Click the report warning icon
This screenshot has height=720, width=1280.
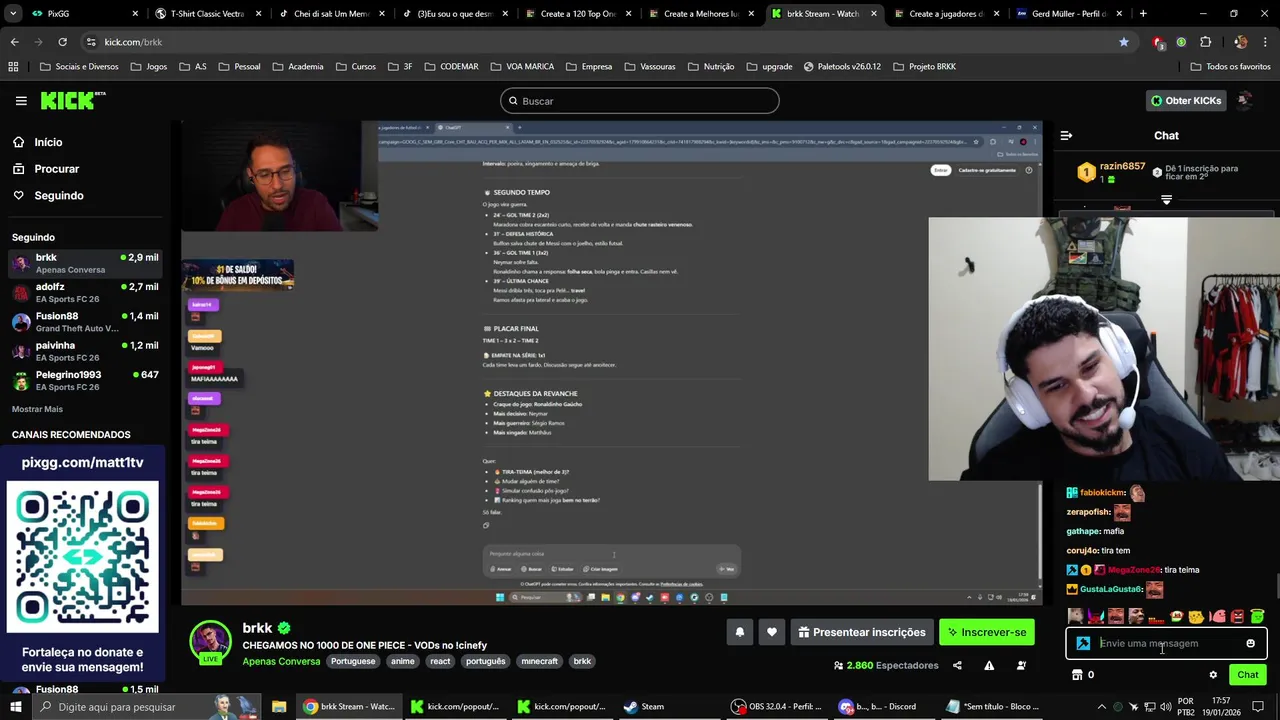tap(989, 665)
